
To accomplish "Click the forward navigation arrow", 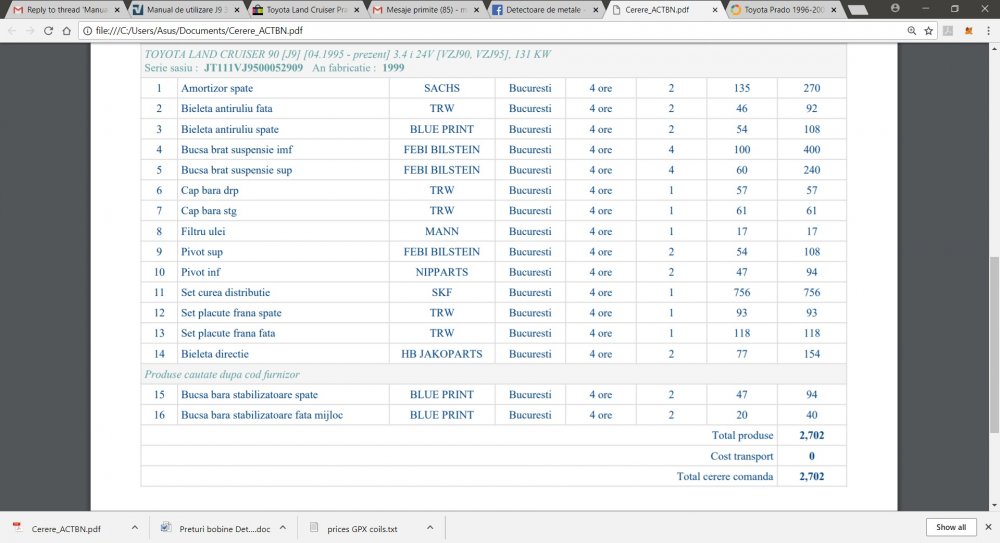I will coord(30,31).
